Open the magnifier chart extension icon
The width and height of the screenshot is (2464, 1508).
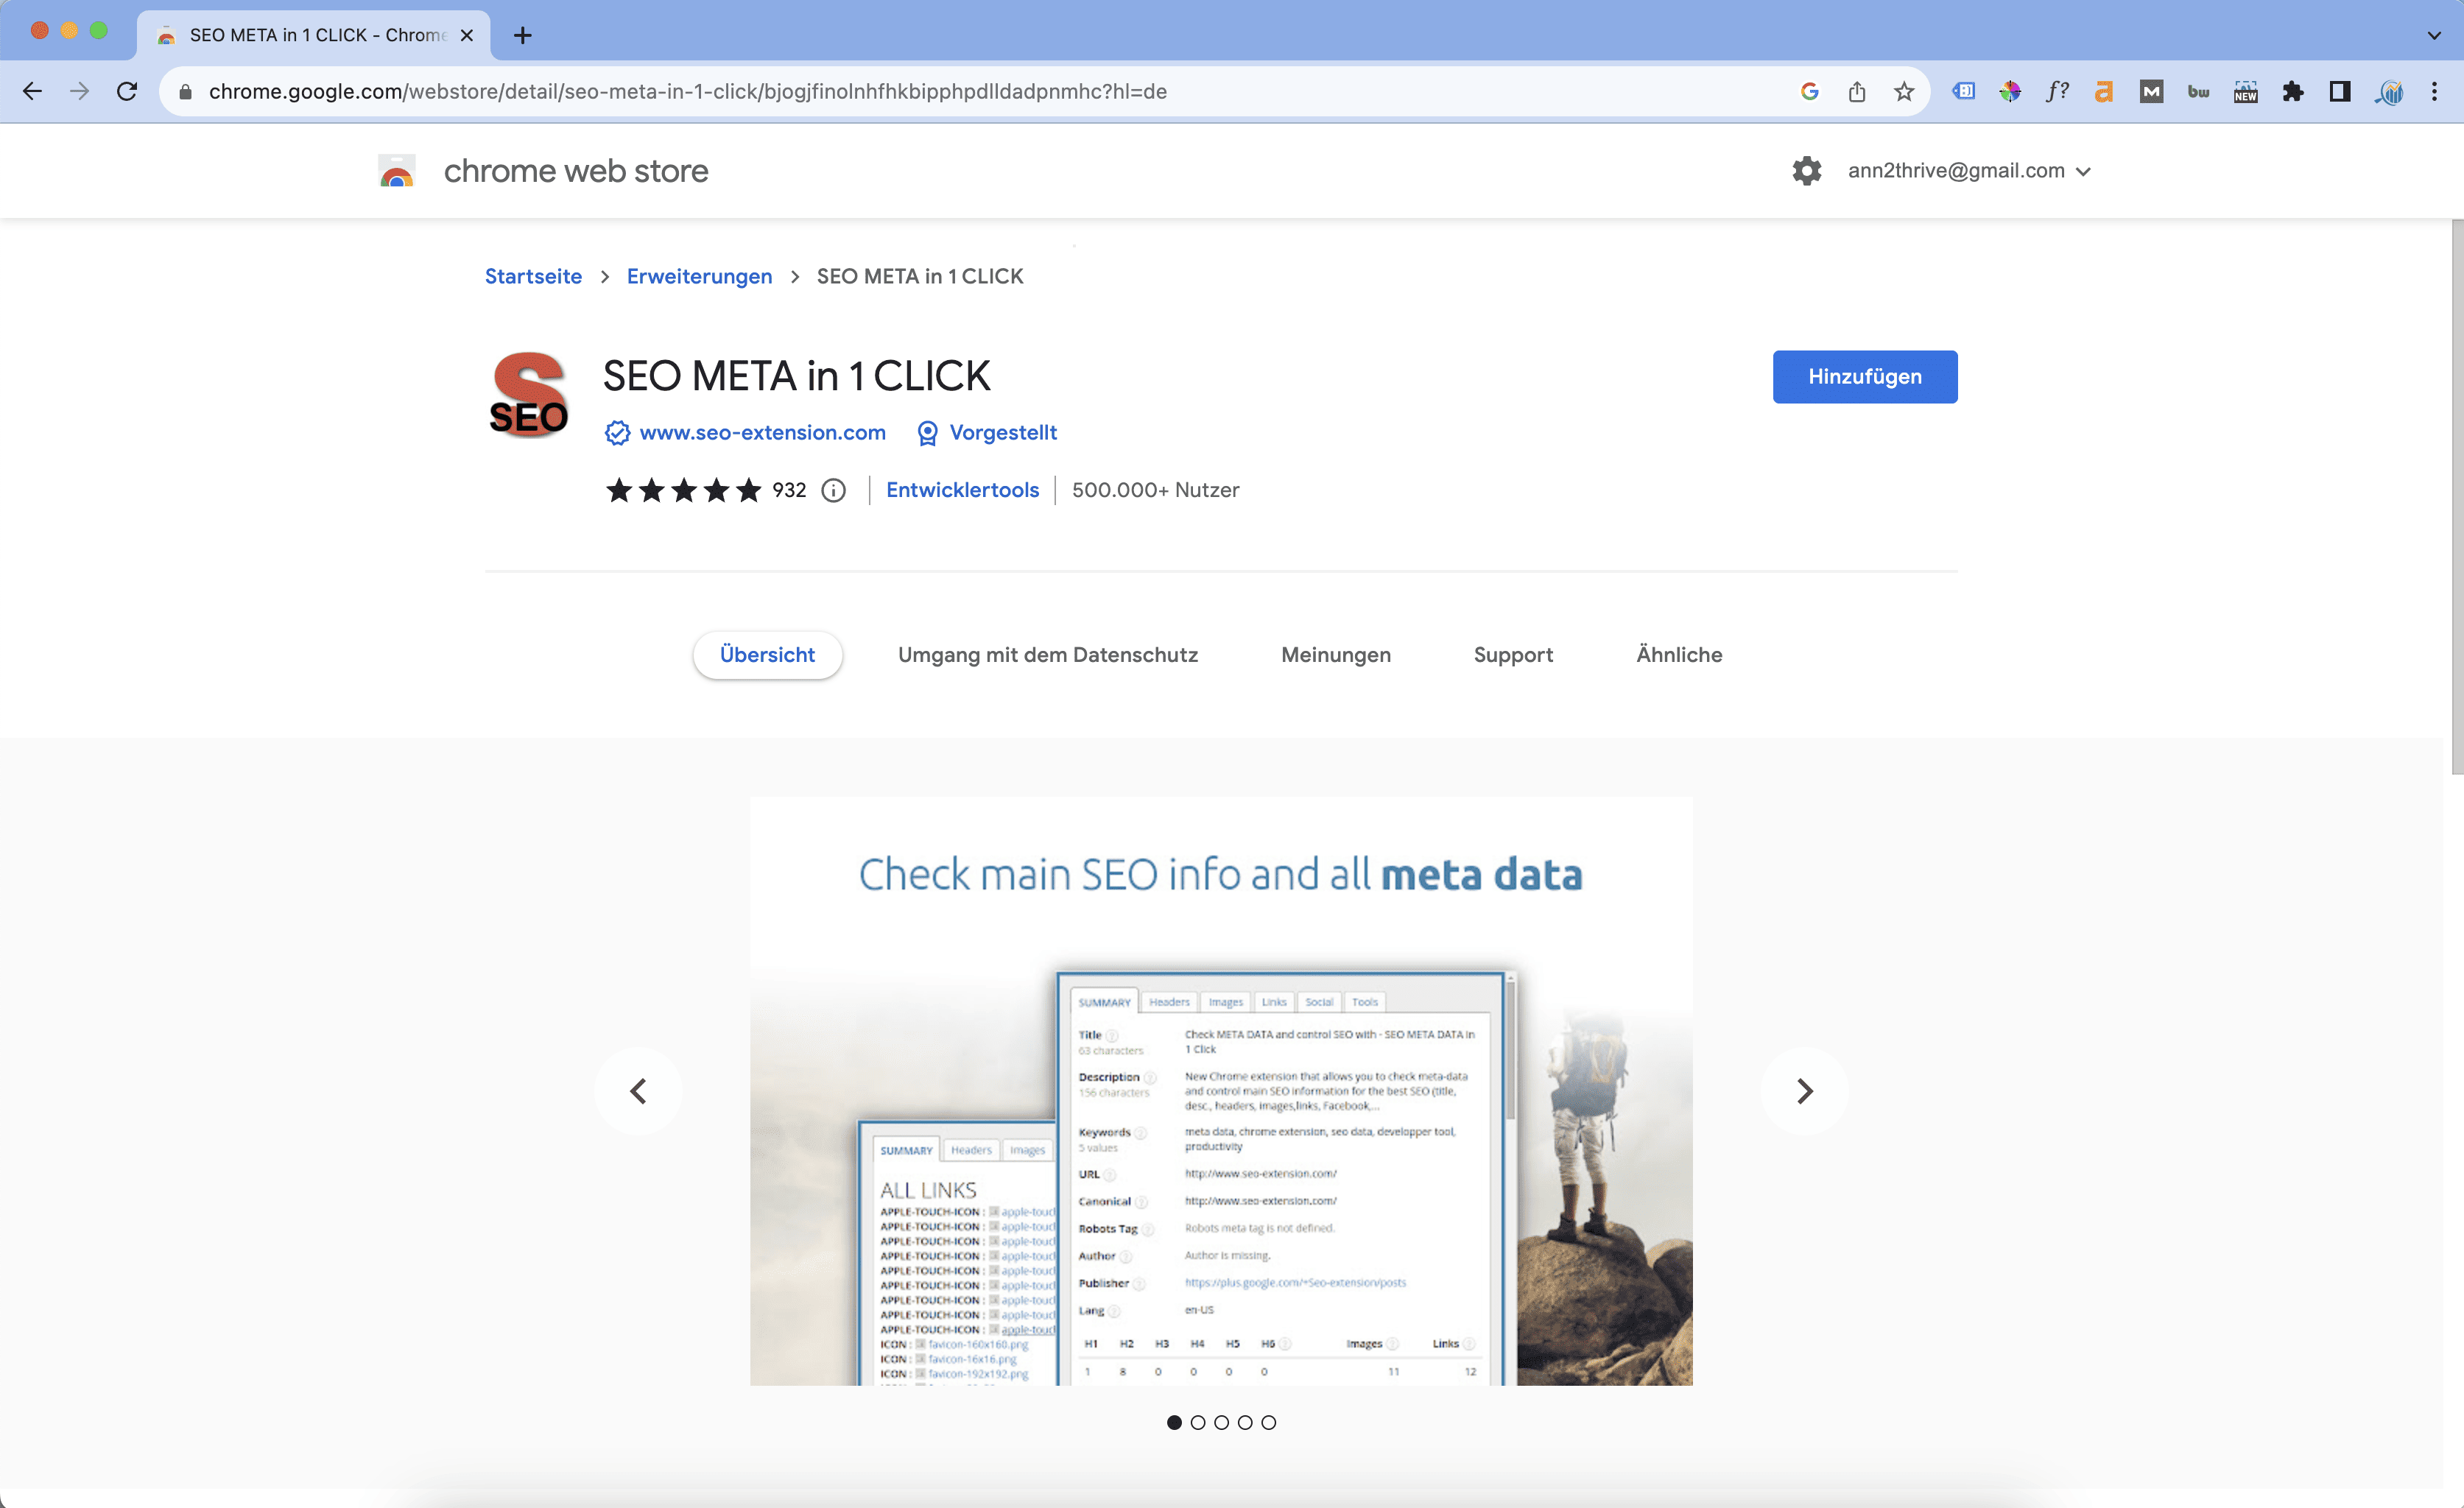tap(2389, 91)
